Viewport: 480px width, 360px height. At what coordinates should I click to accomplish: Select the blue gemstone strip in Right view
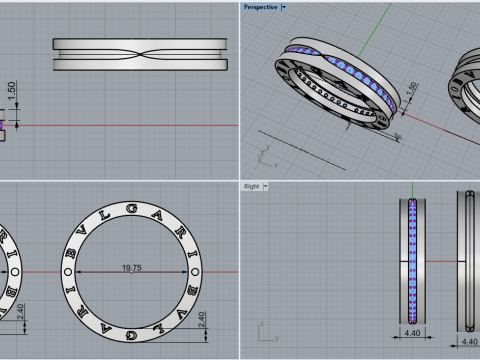[x=412, y=261]
